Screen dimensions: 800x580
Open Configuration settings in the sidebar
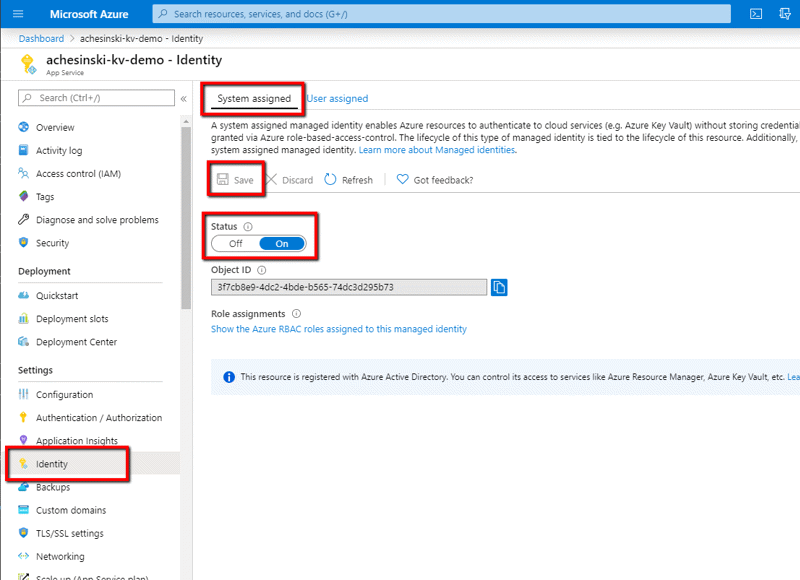coord(64,394)
